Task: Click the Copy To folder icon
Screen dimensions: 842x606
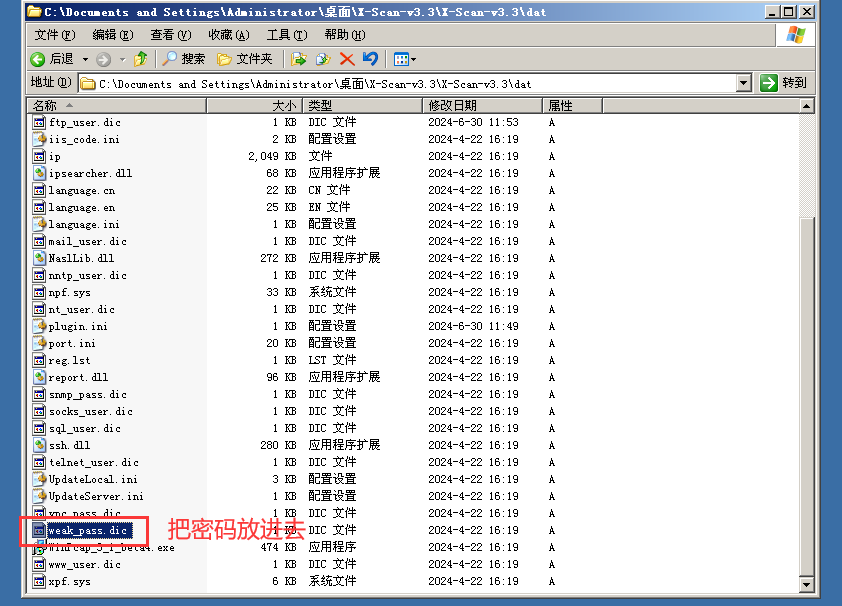Action: pos(323,59)
